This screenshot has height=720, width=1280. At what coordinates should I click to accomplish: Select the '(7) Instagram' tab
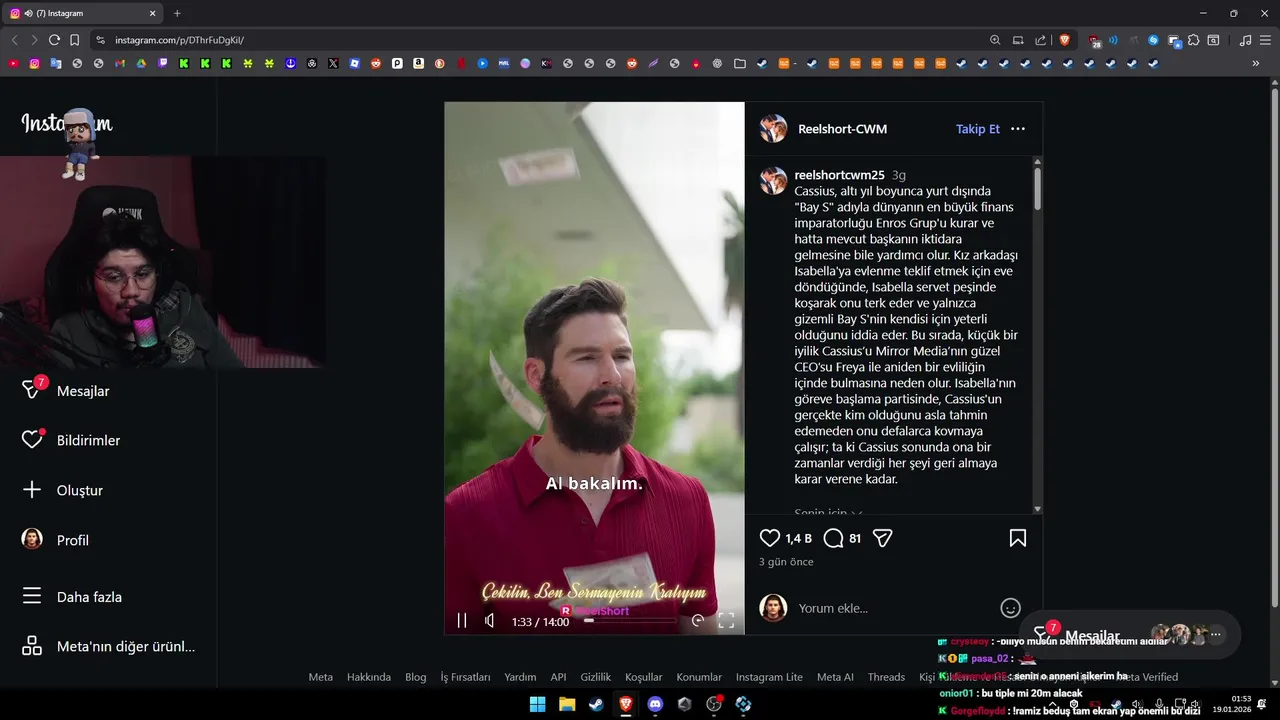[83, 13]
